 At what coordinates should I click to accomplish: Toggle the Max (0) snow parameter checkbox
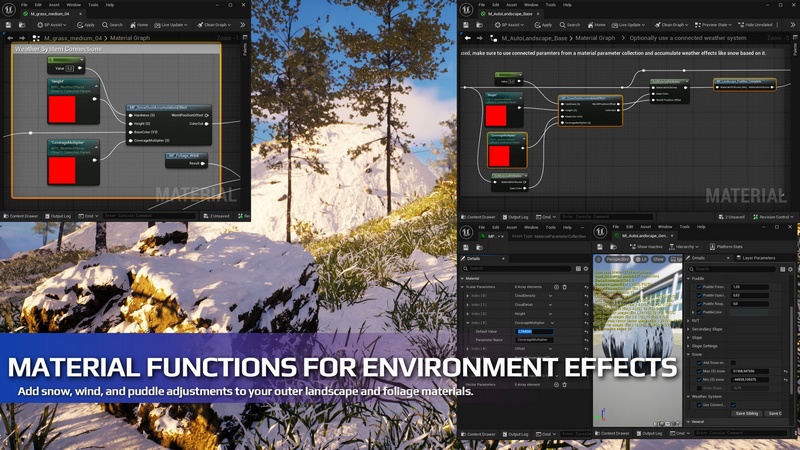point(699,371)
